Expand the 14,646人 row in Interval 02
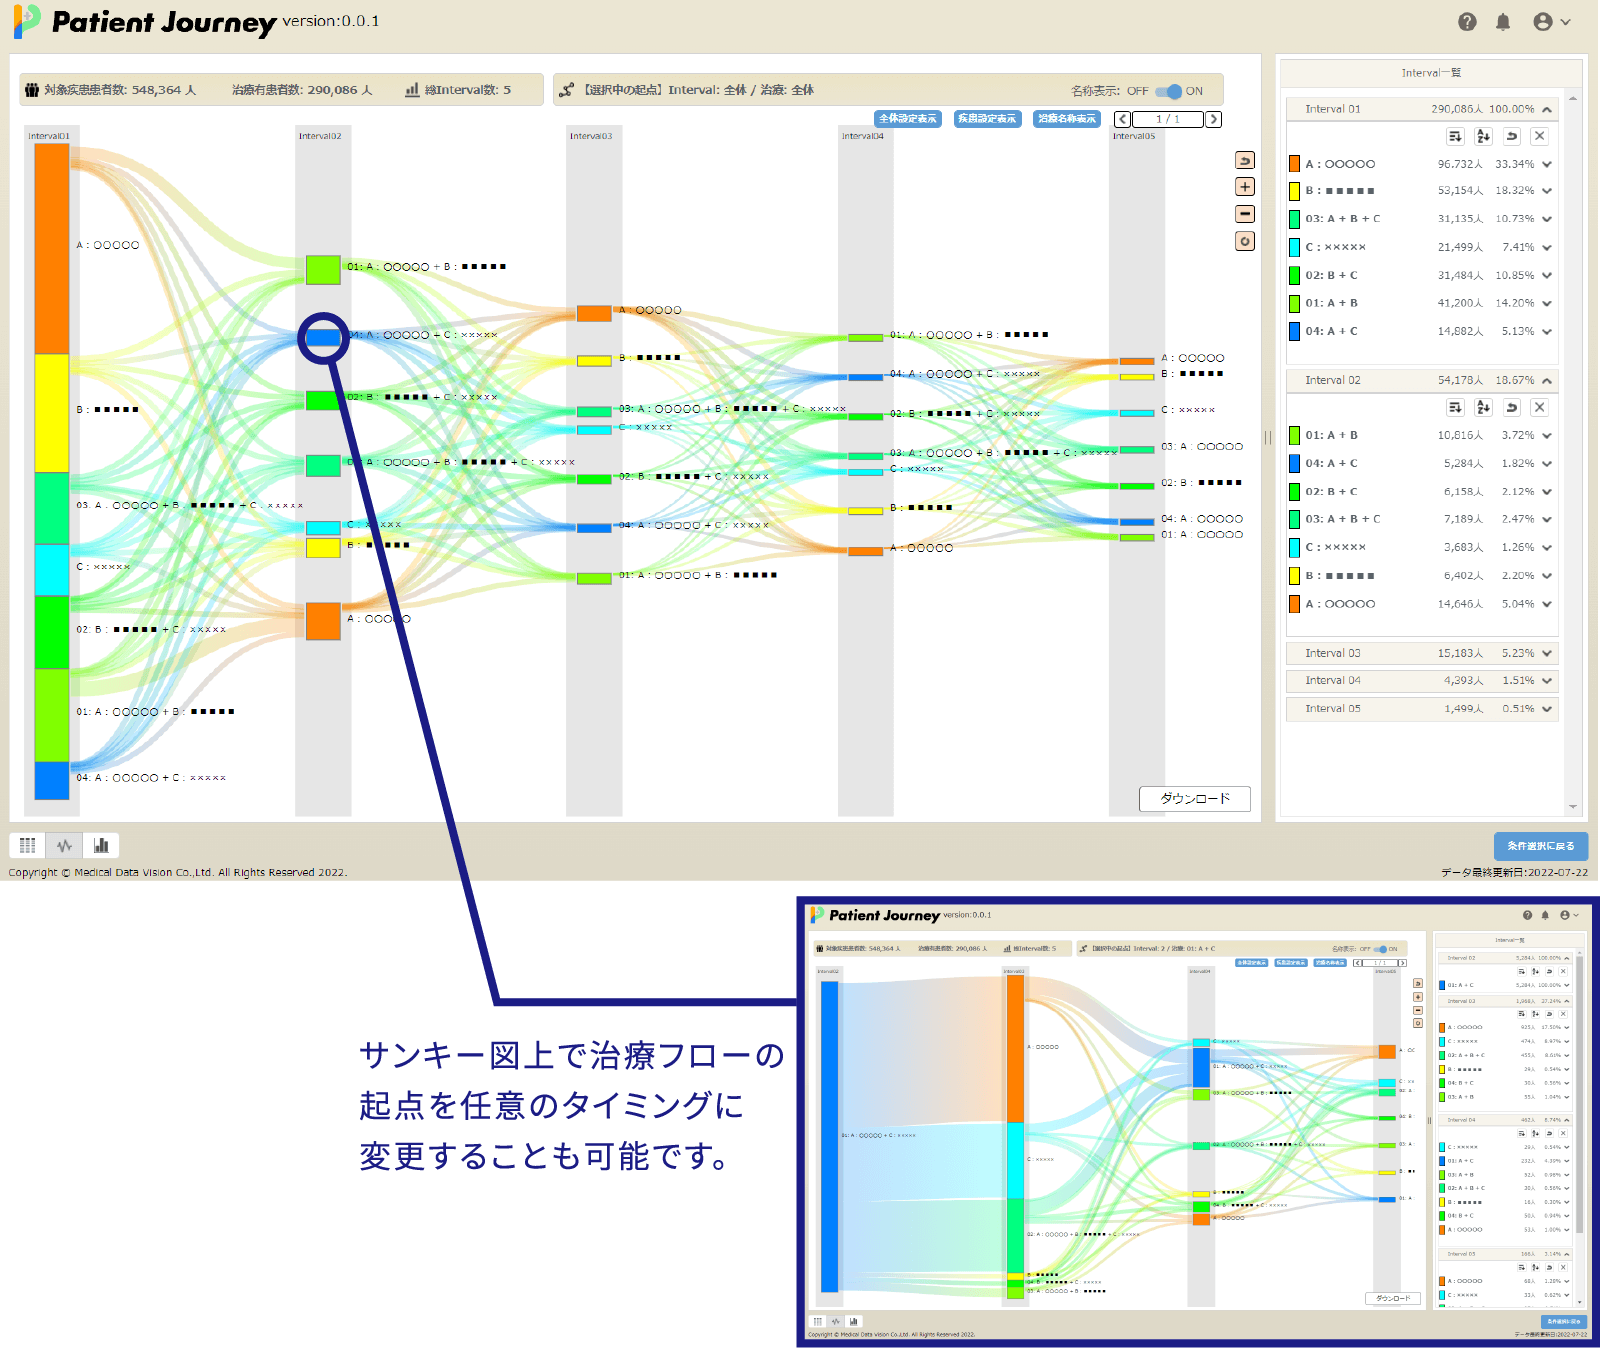Image resolution: width=1600 pixels, height=1348 pixels. point(1547,604)
